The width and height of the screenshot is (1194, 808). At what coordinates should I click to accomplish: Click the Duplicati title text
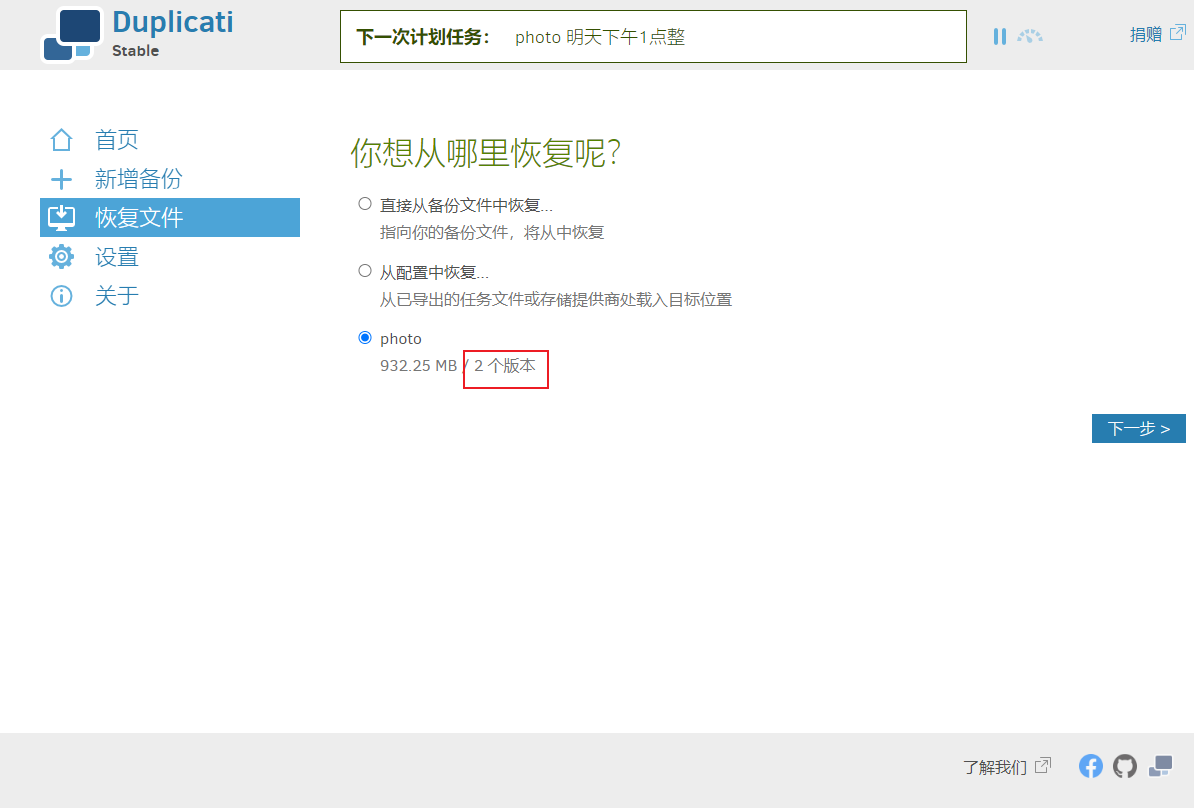coord(173,22)
